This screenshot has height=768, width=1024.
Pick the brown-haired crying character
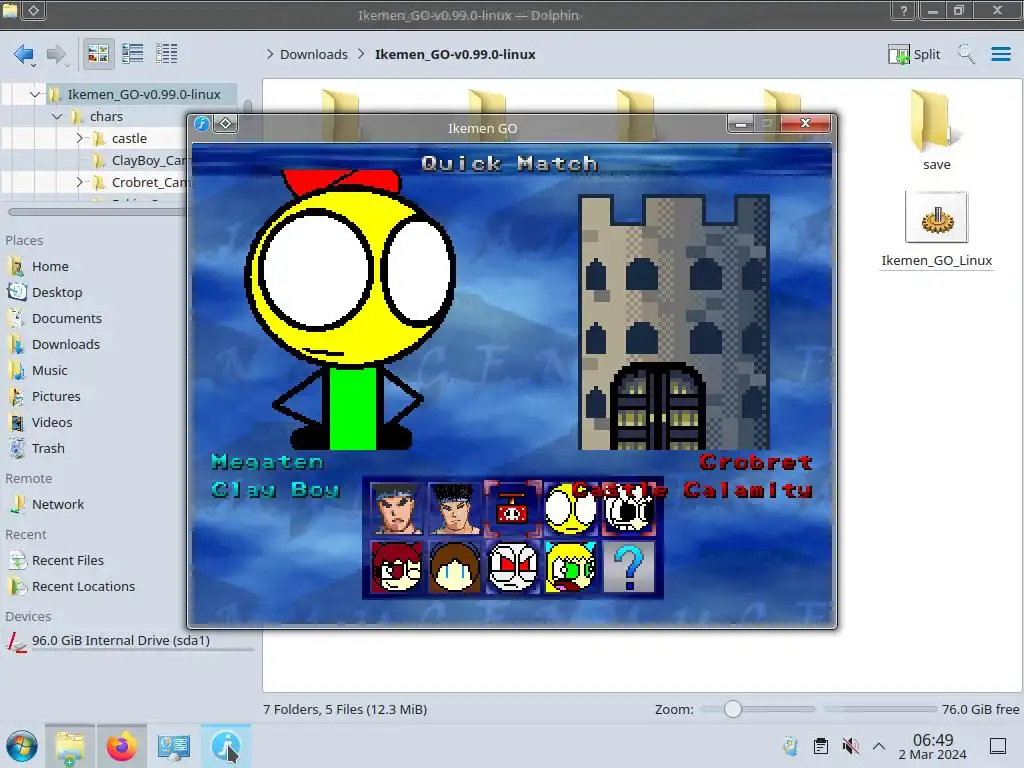[455, 567]
